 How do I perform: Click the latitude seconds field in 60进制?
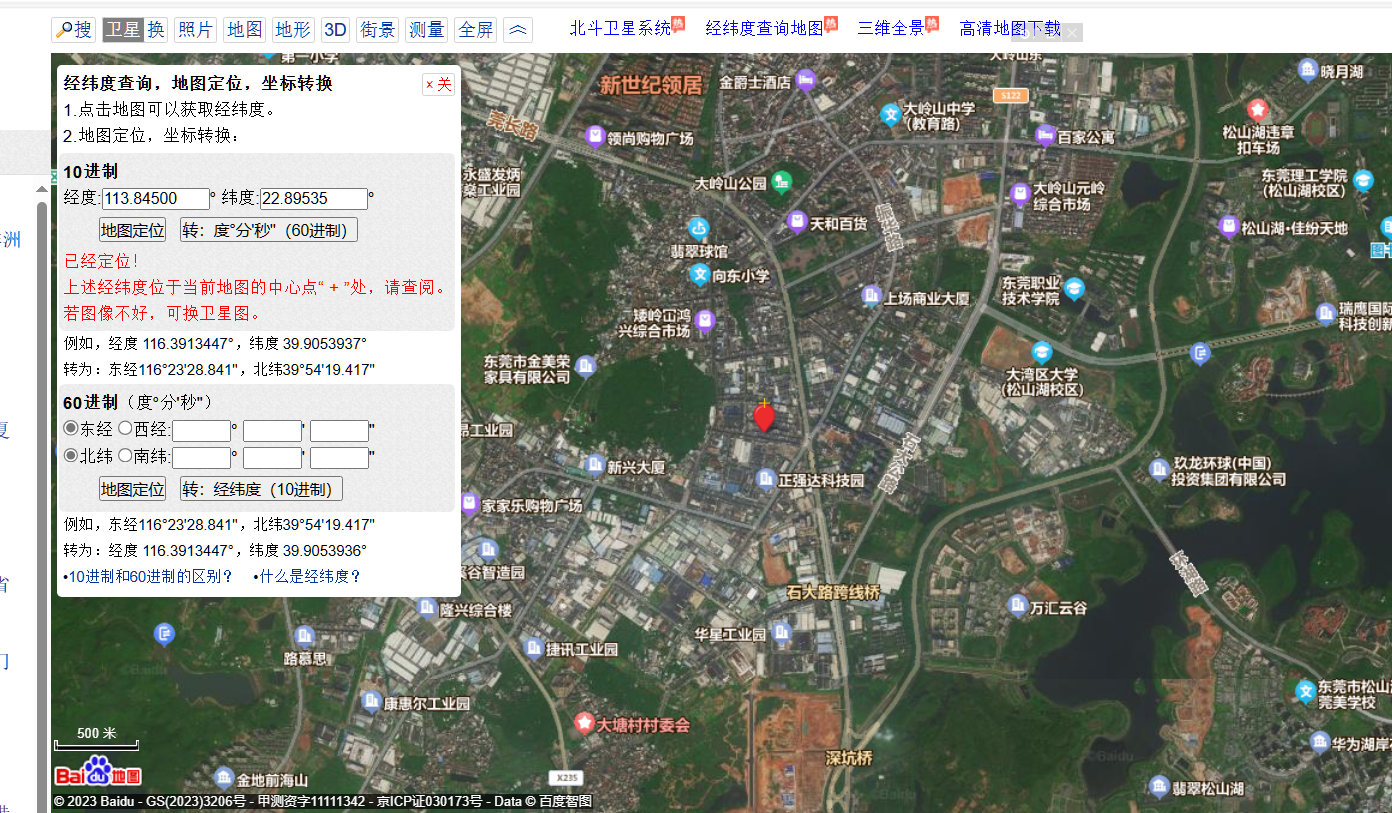(339, 458)
